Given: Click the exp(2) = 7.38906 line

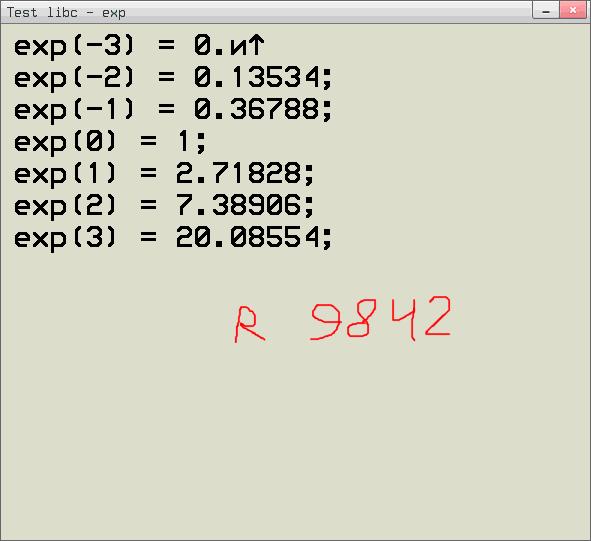Looking at the screenshot, I should [164, 206].
